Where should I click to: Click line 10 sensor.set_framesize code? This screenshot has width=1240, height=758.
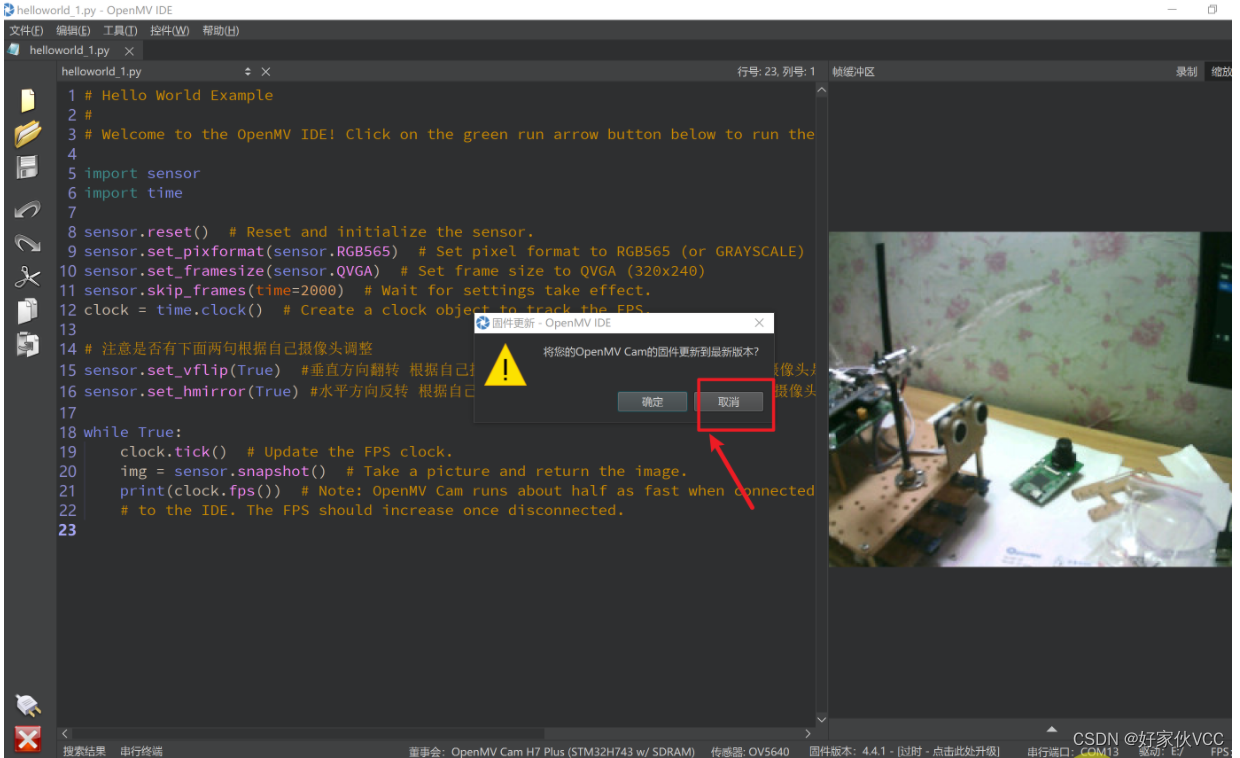point(232,271)
